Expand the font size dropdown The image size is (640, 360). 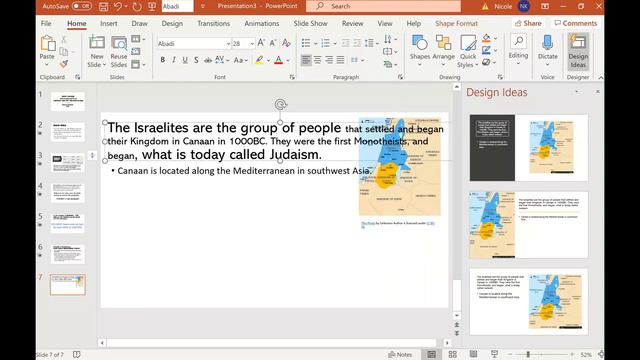tap(252, 43)
